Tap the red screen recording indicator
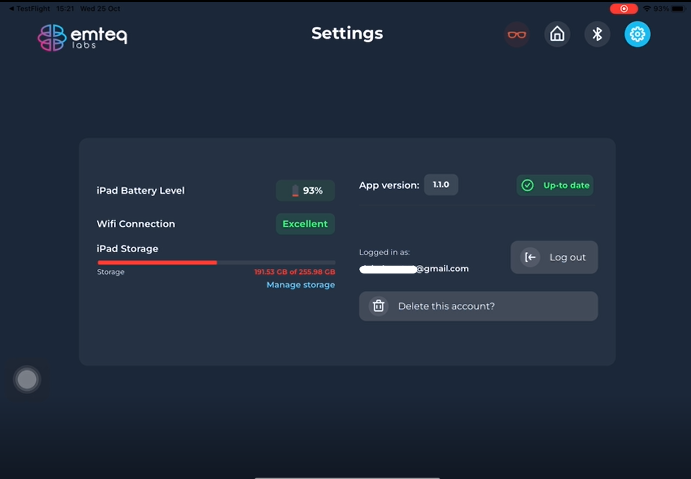 pos(624,9)
